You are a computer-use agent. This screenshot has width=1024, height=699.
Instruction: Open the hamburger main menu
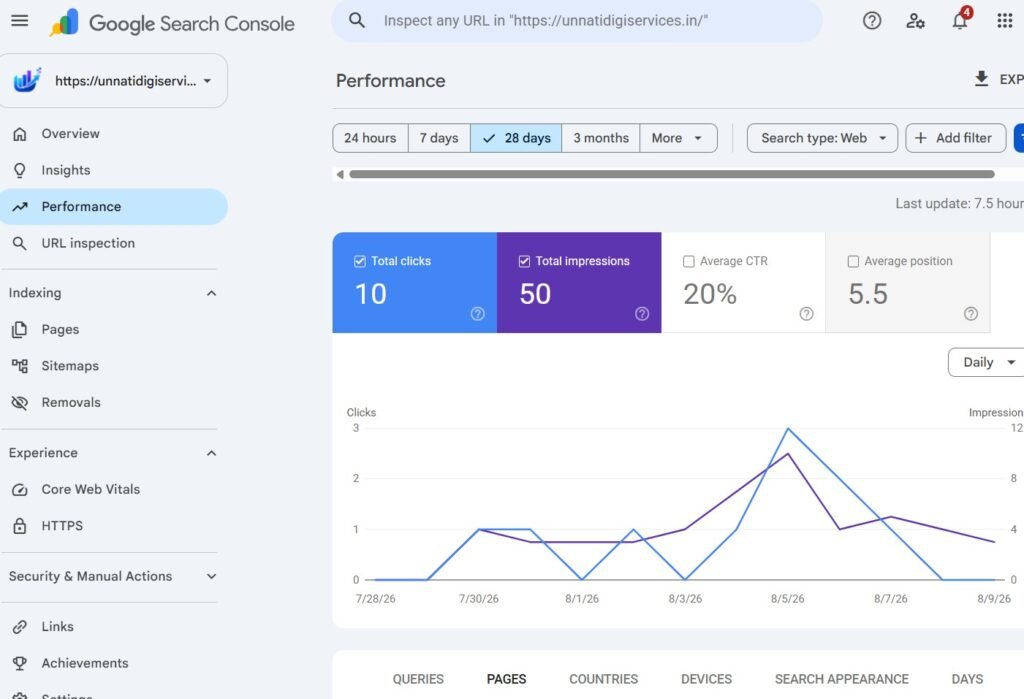tap(20, 20)
